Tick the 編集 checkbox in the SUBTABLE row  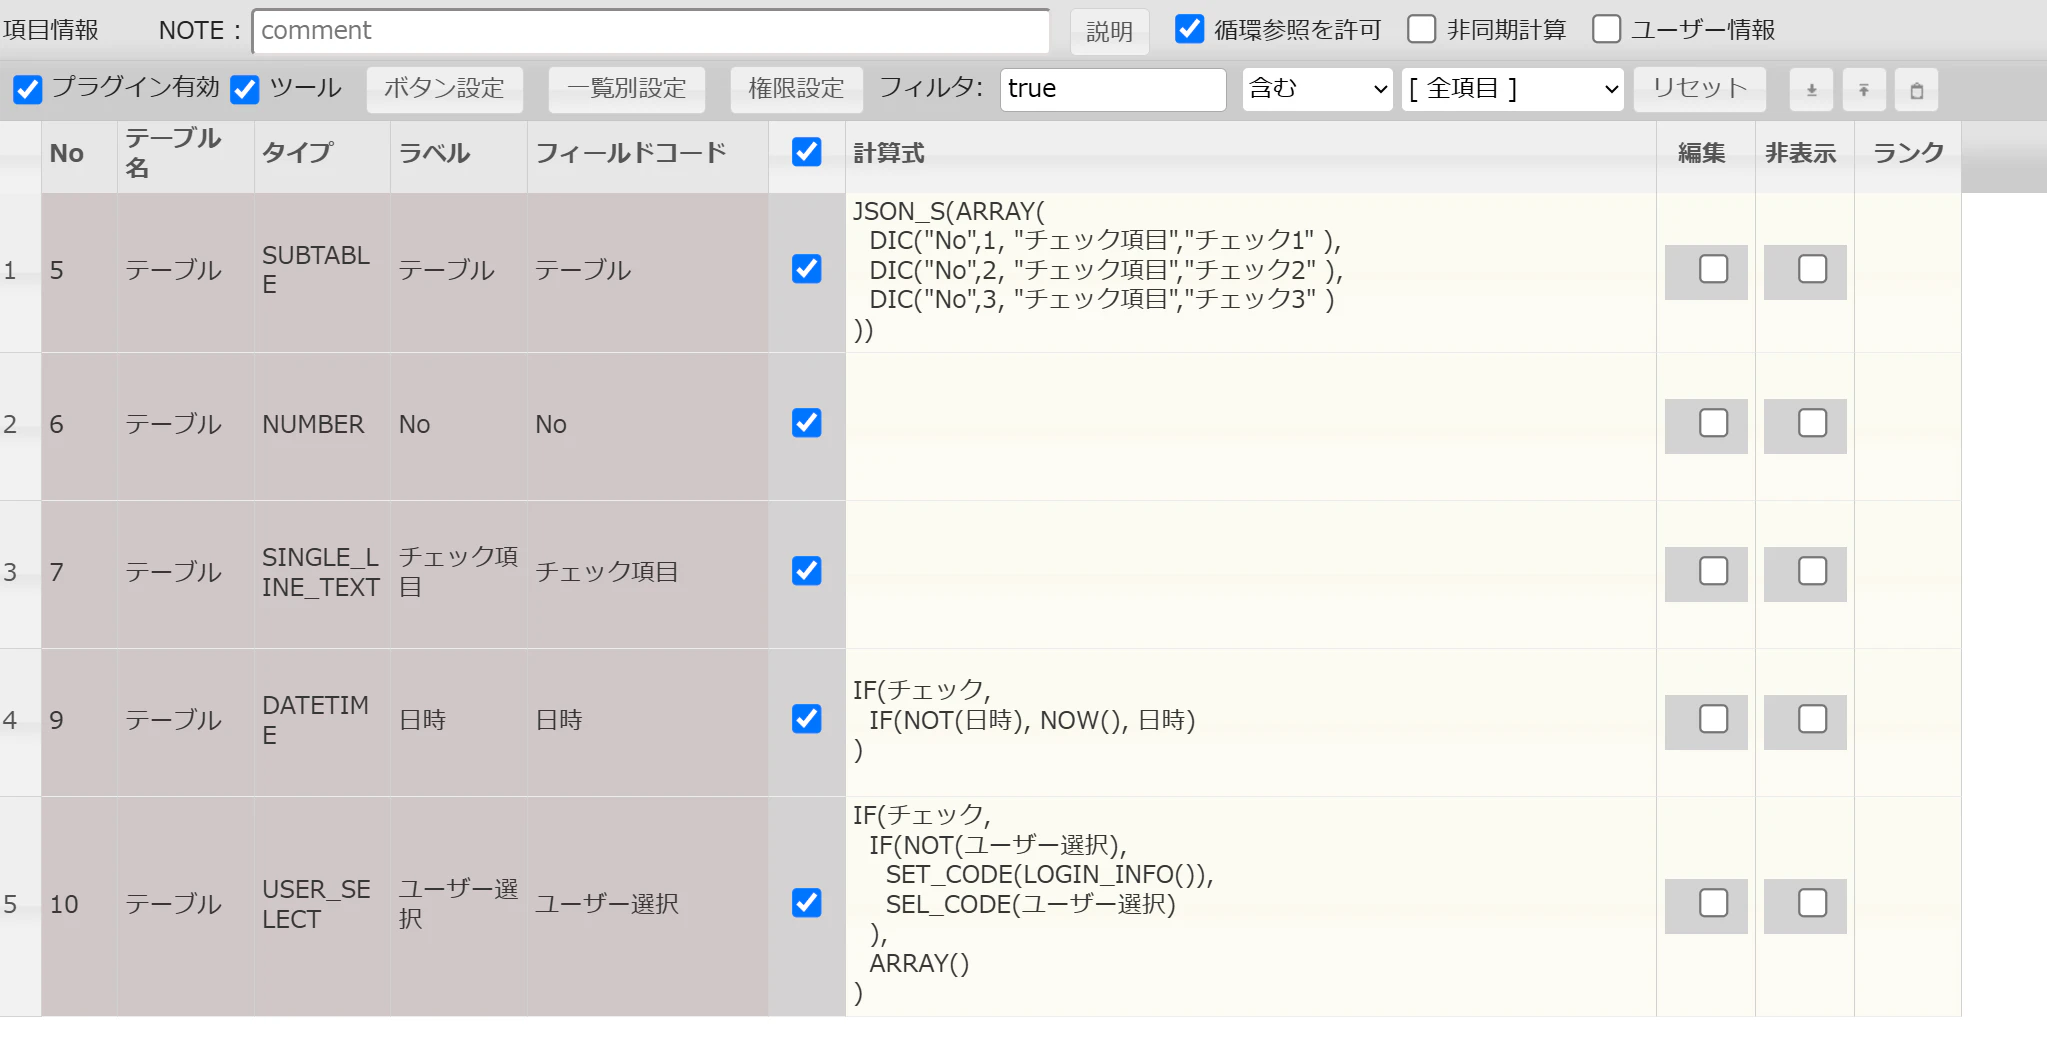[x=1713, y=269]
